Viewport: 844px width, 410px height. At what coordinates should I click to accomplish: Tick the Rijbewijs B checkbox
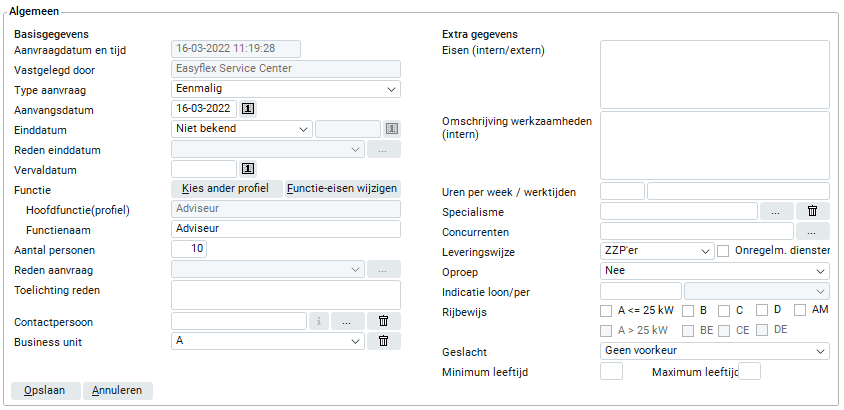point(688,310)
